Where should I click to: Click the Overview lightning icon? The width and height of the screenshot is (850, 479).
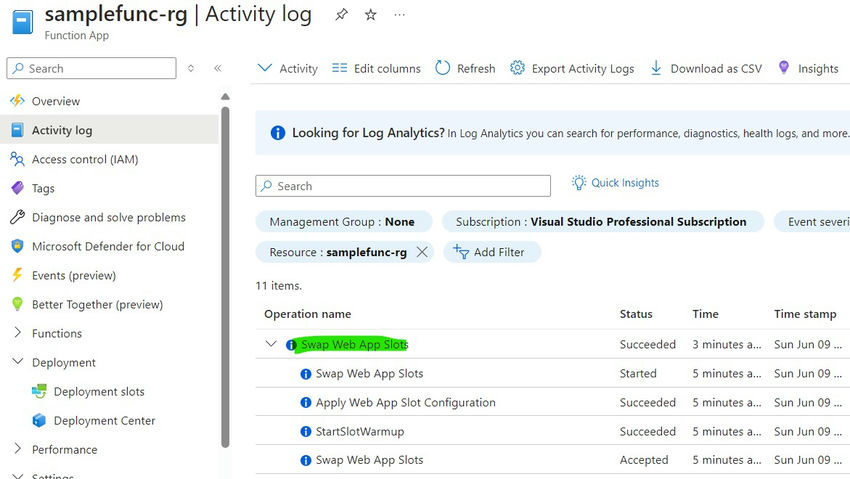click(17, 101)
